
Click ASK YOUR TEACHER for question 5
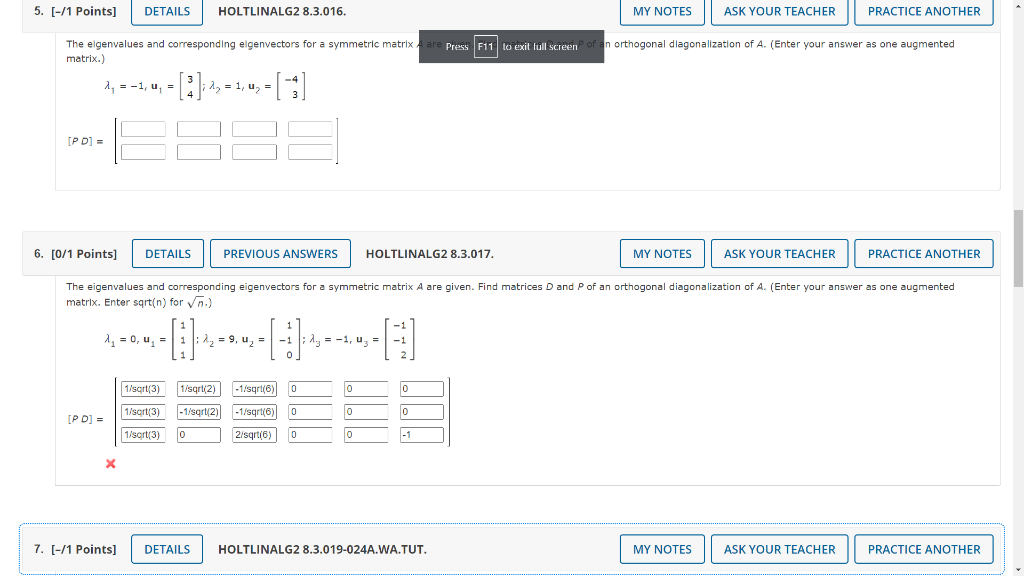point(779,11)
